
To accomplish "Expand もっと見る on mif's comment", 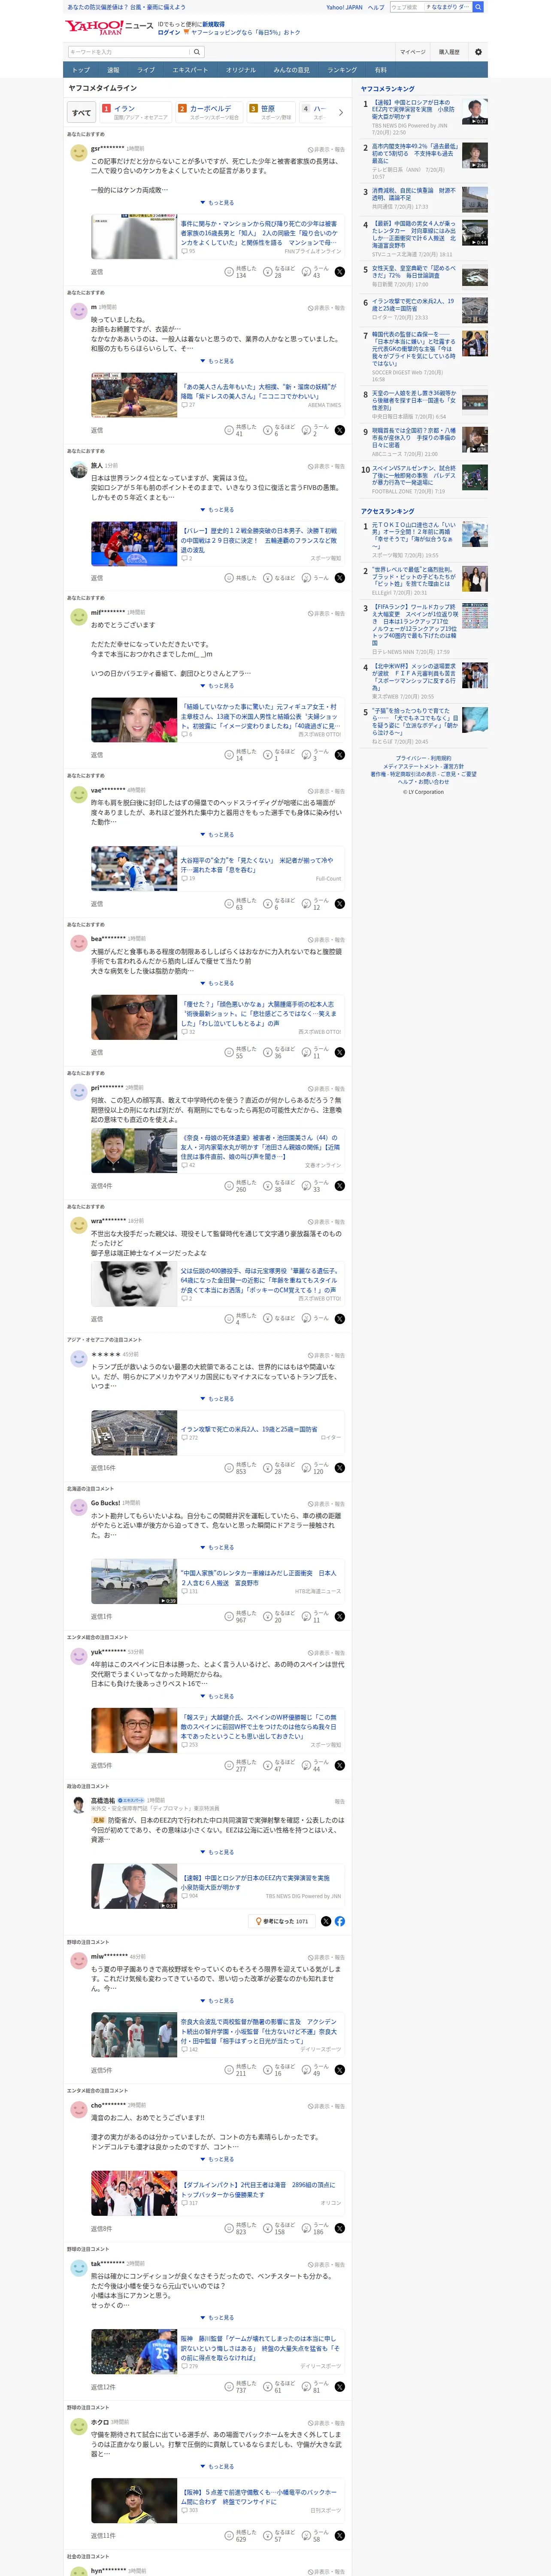I will (217, 686).
